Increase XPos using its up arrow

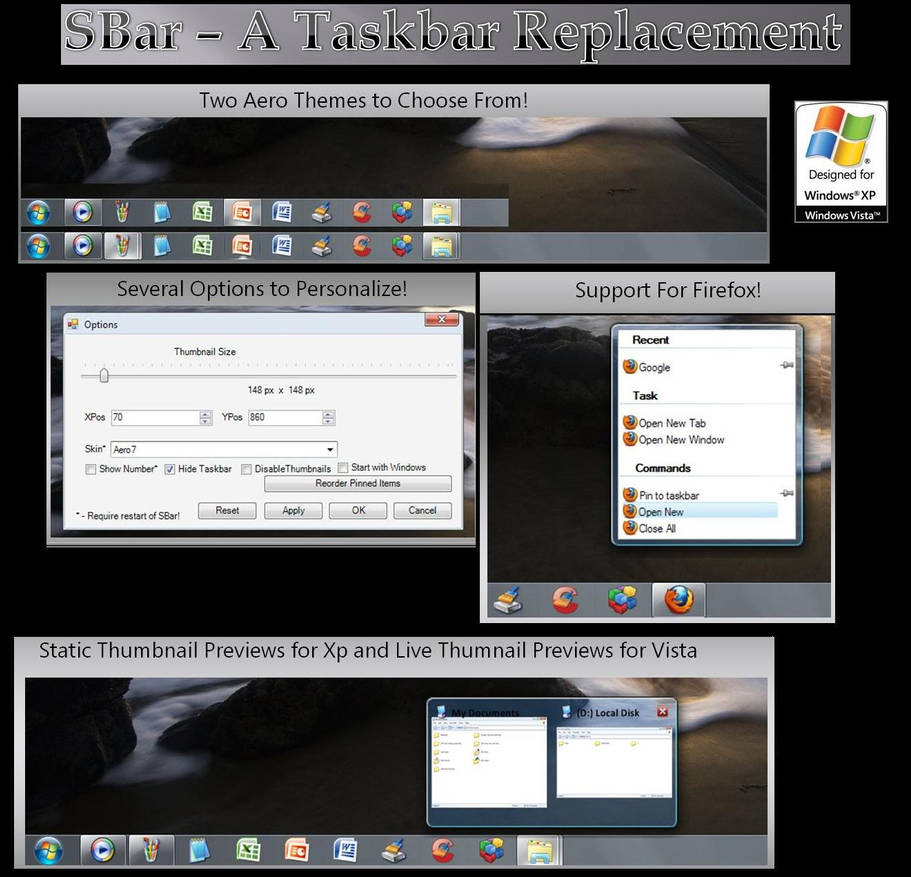pyautogui.click(x=205, y=413)
